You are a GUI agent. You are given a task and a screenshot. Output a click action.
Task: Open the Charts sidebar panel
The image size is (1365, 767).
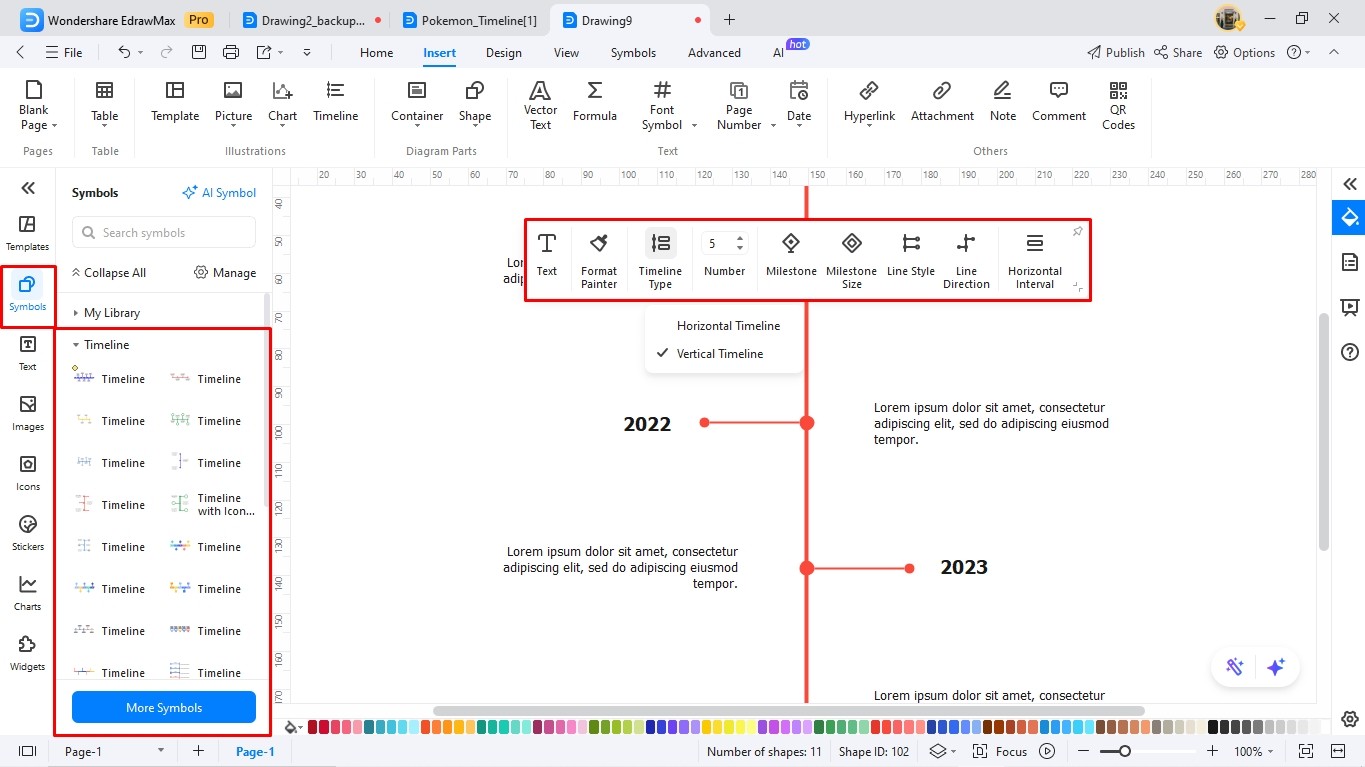27,593
